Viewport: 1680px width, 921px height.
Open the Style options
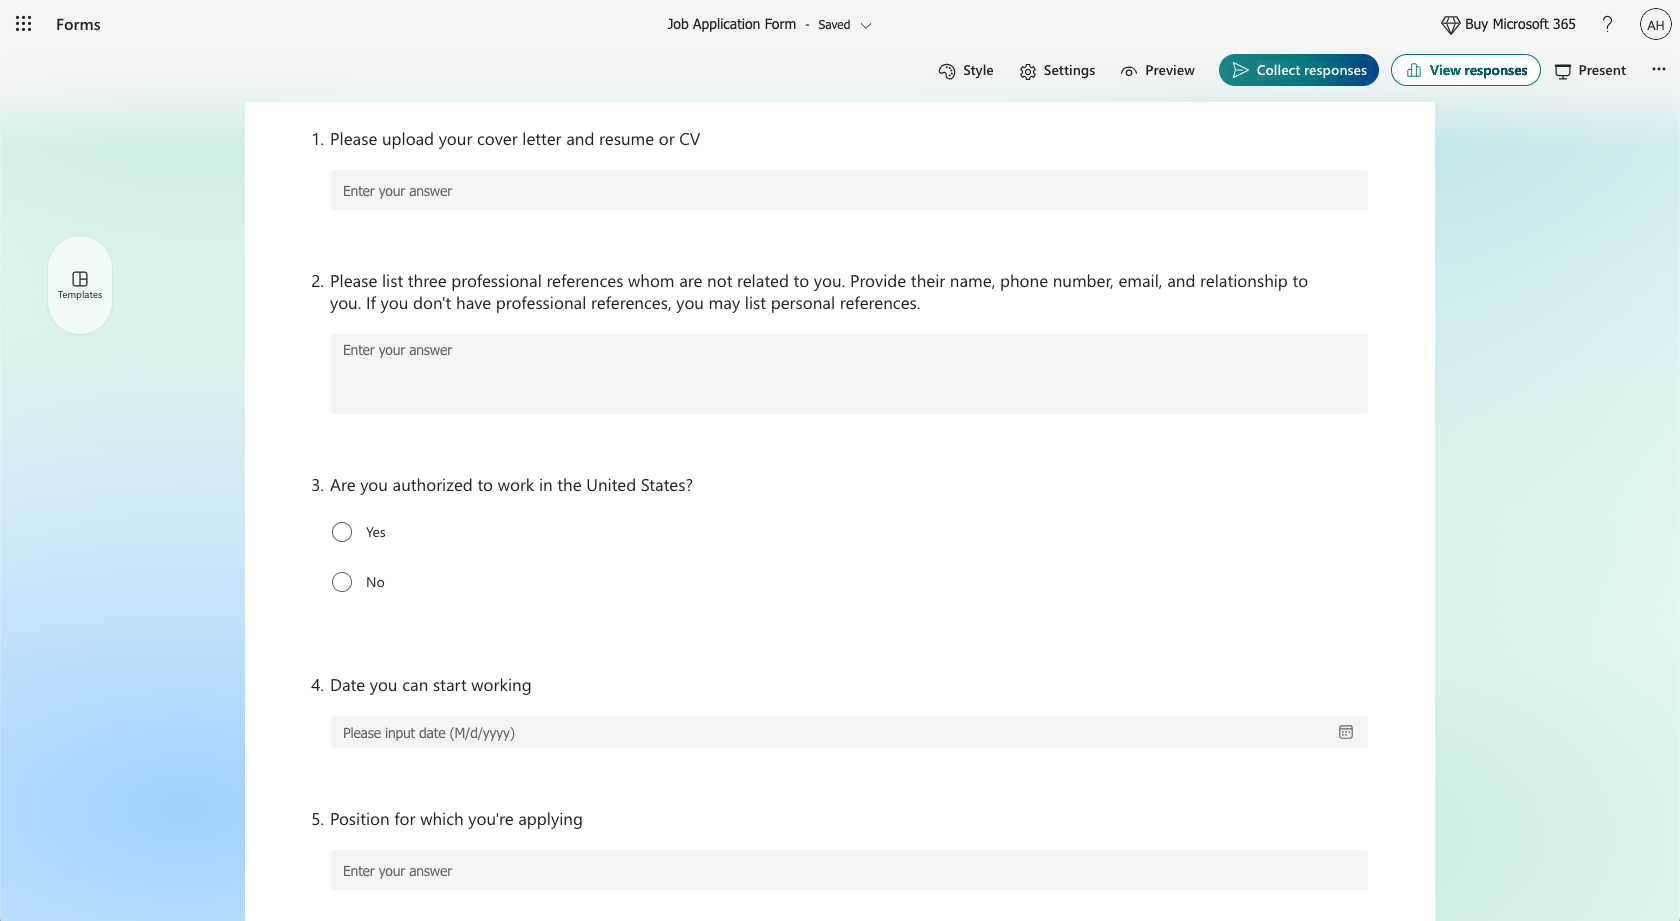click(x=965, y=70)
